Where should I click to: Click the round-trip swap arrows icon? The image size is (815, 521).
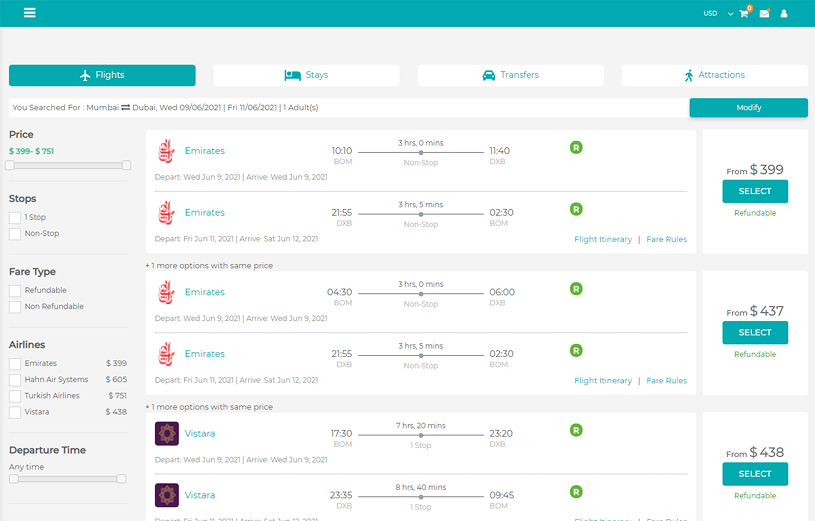pos(126,108)
